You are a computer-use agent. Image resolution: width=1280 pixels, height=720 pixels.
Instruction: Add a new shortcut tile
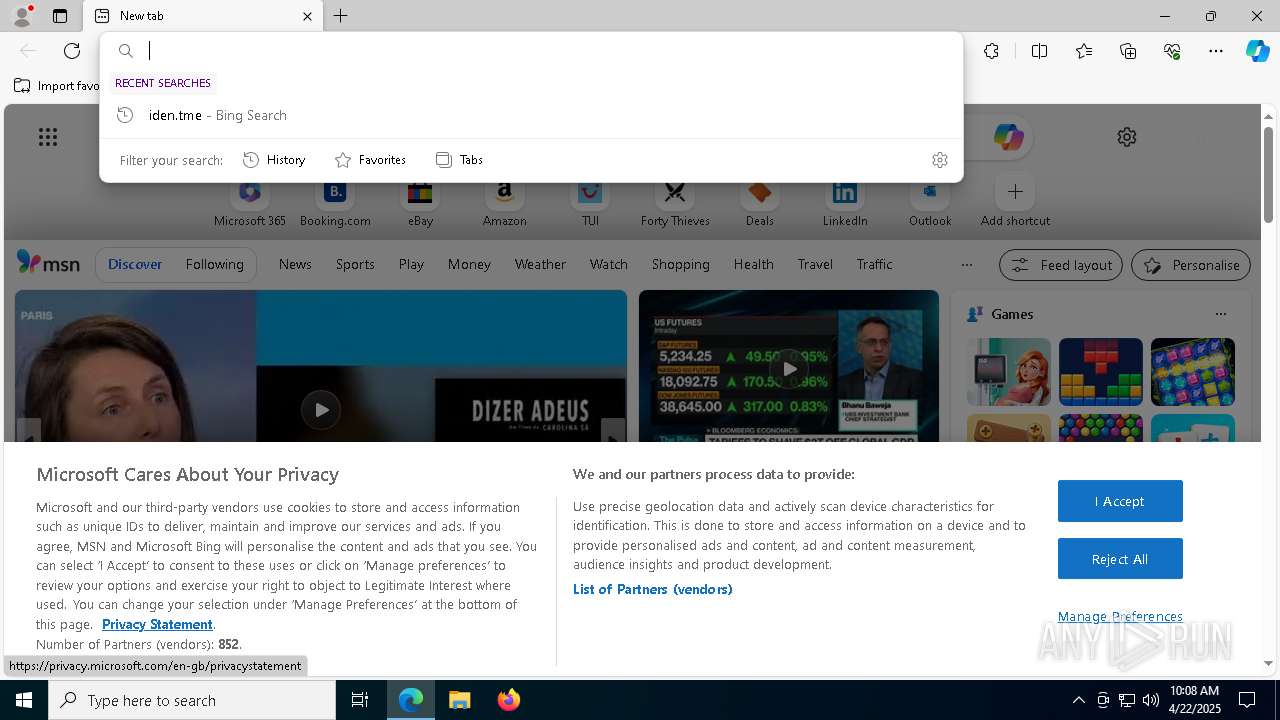click(1015, 203)
